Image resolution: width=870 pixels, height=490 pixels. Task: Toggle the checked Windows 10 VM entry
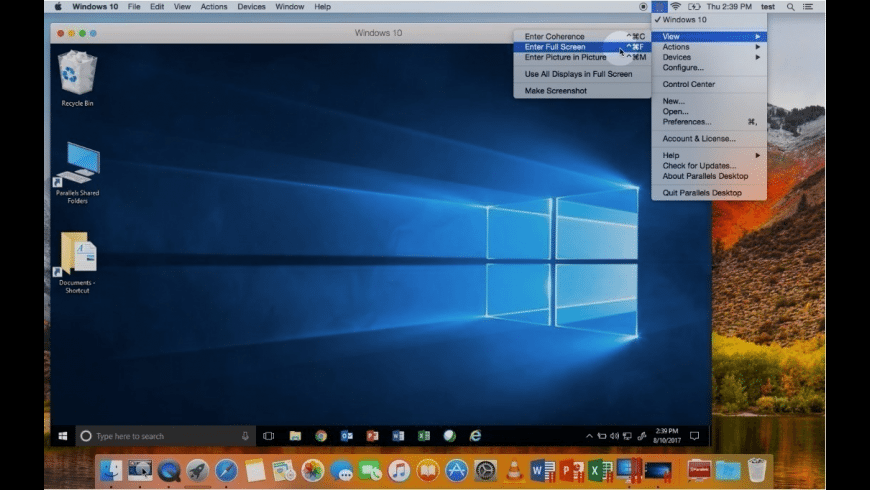(684, 20)
